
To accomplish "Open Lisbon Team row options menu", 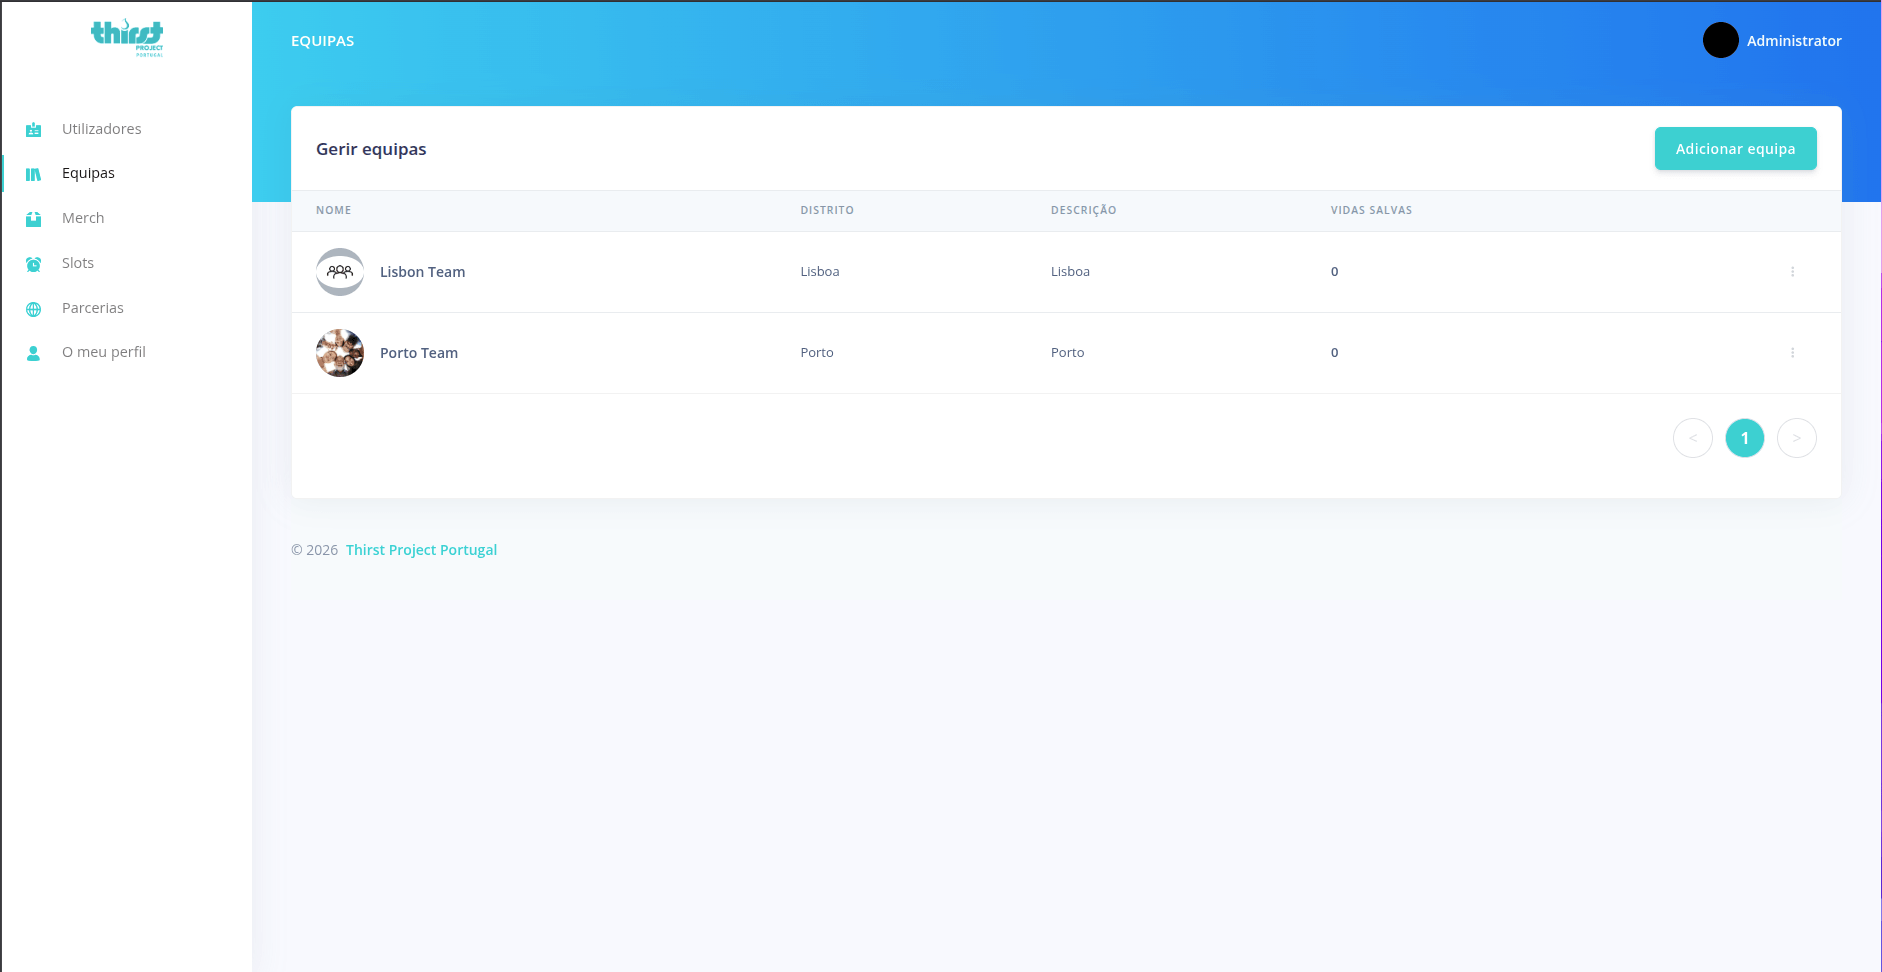I will (x=1792, y=272).
